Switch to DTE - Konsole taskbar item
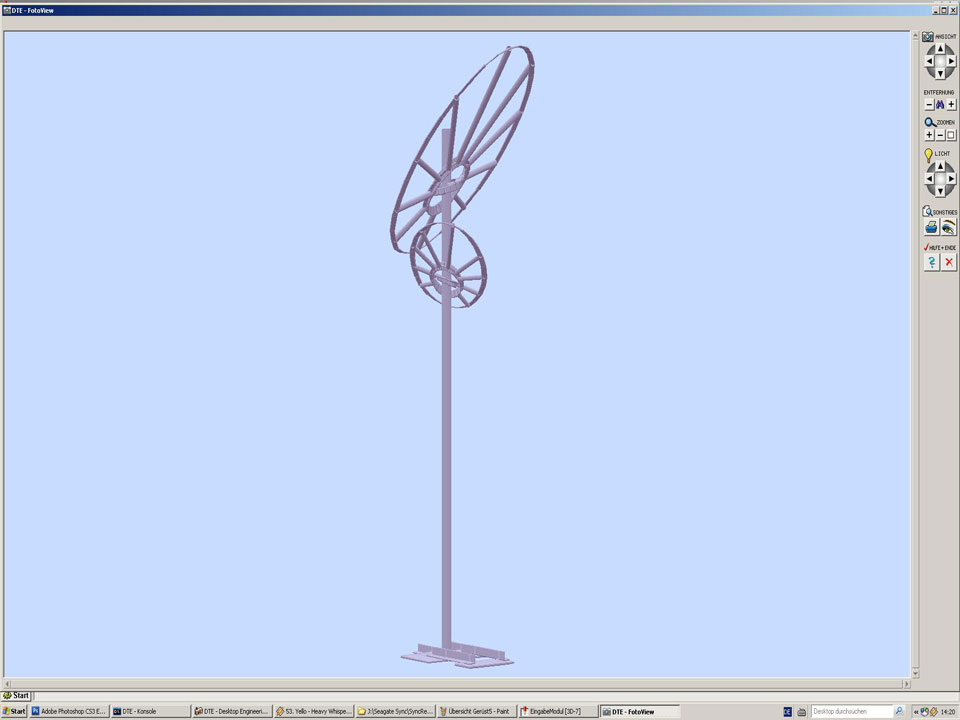 [149, 711]
